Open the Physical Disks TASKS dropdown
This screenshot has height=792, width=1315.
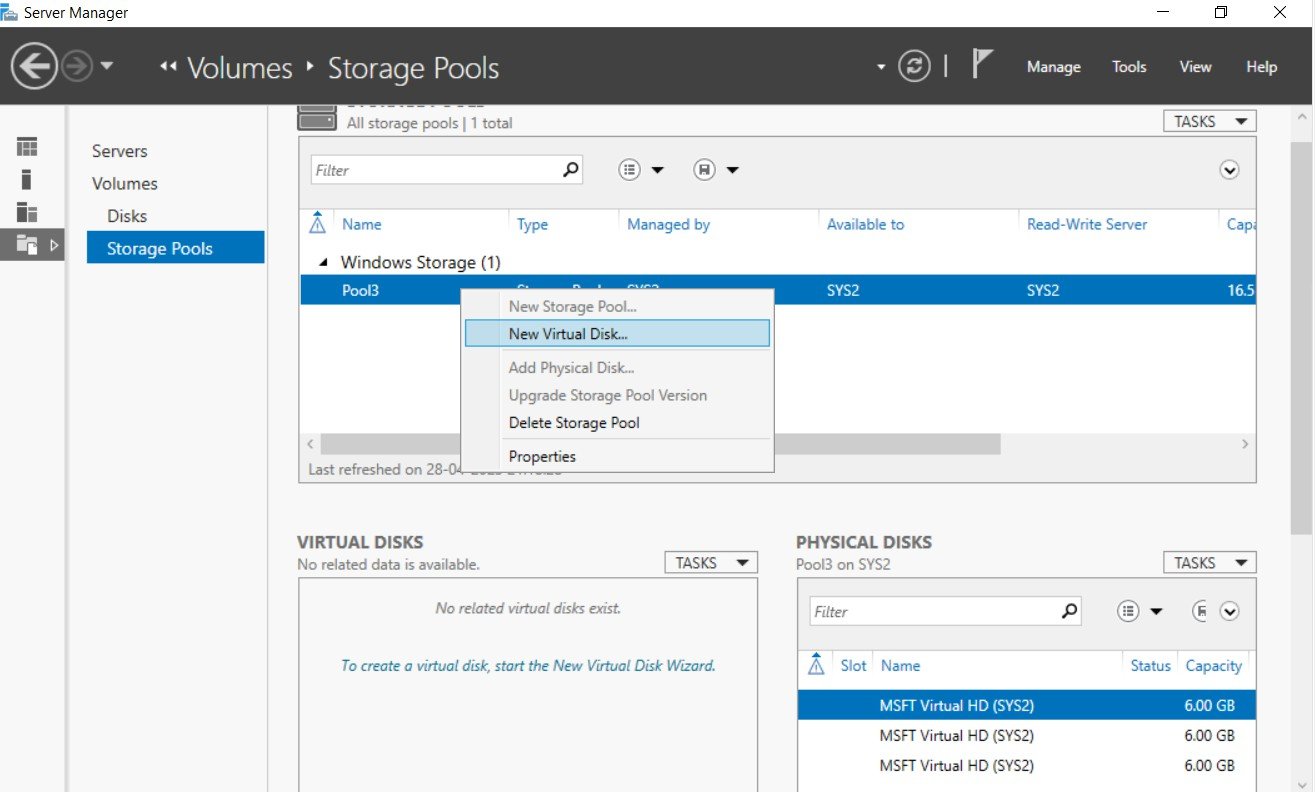[1209, 563]
